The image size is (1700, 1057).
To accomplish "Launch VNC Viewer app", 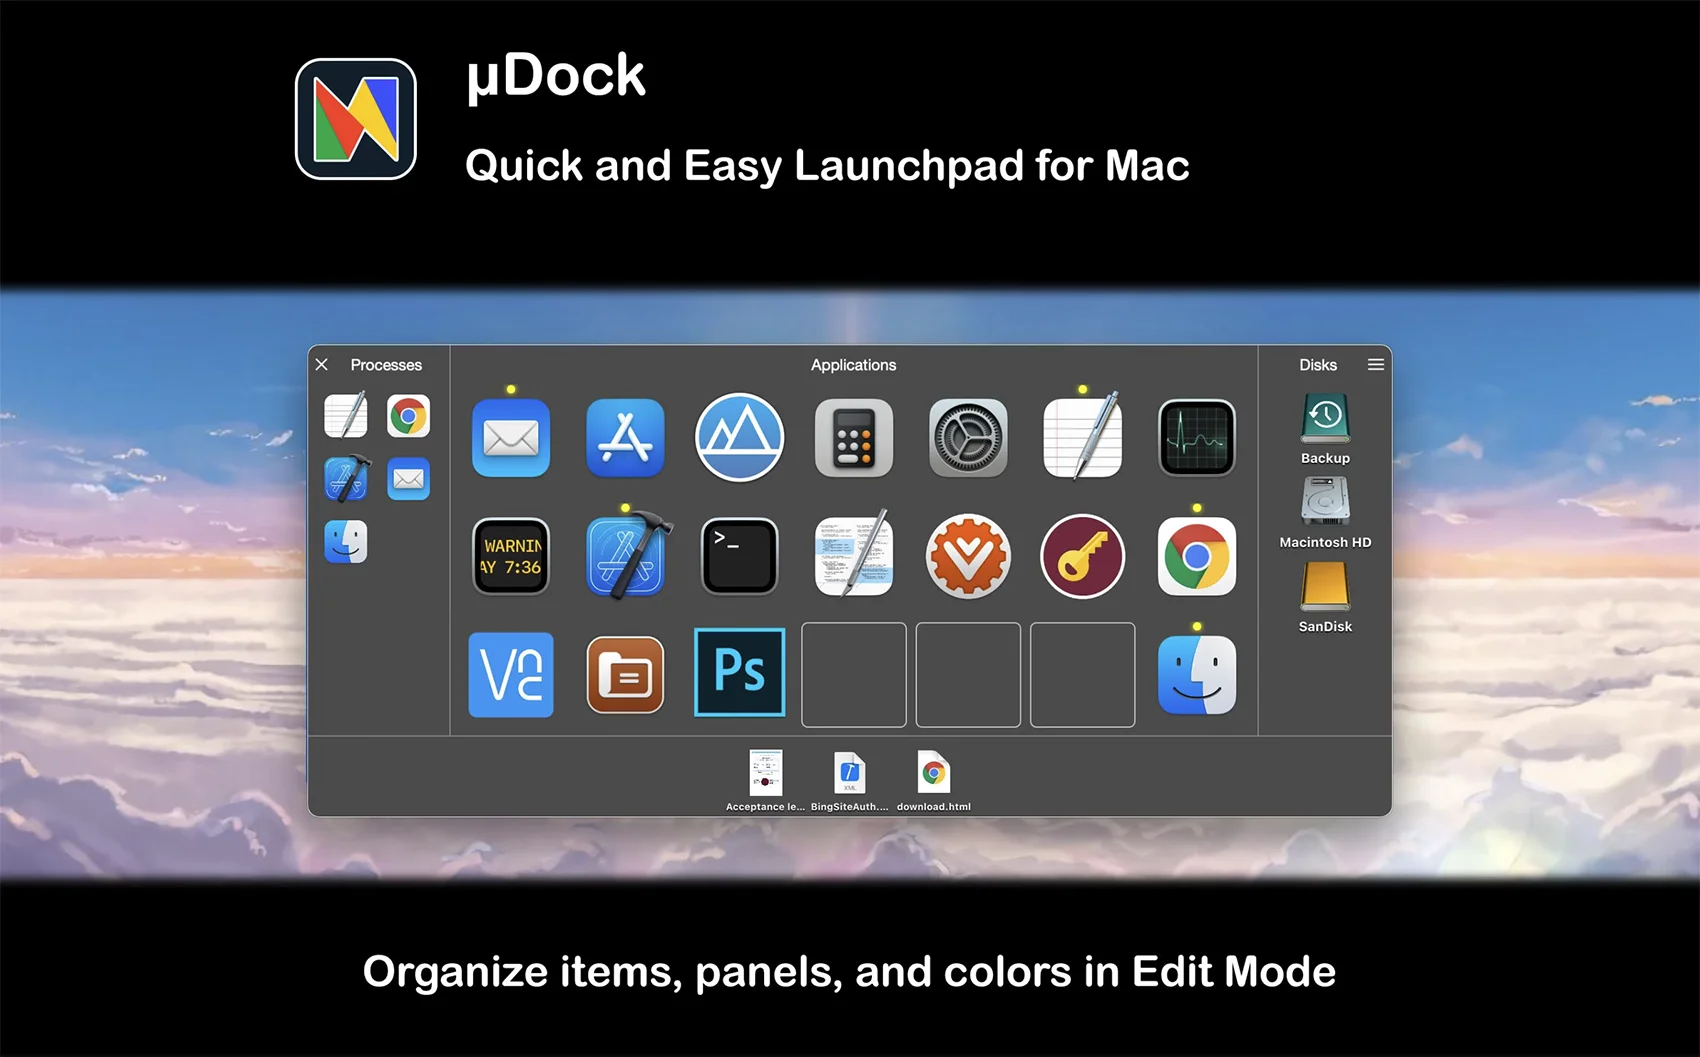I will point(510,675).
